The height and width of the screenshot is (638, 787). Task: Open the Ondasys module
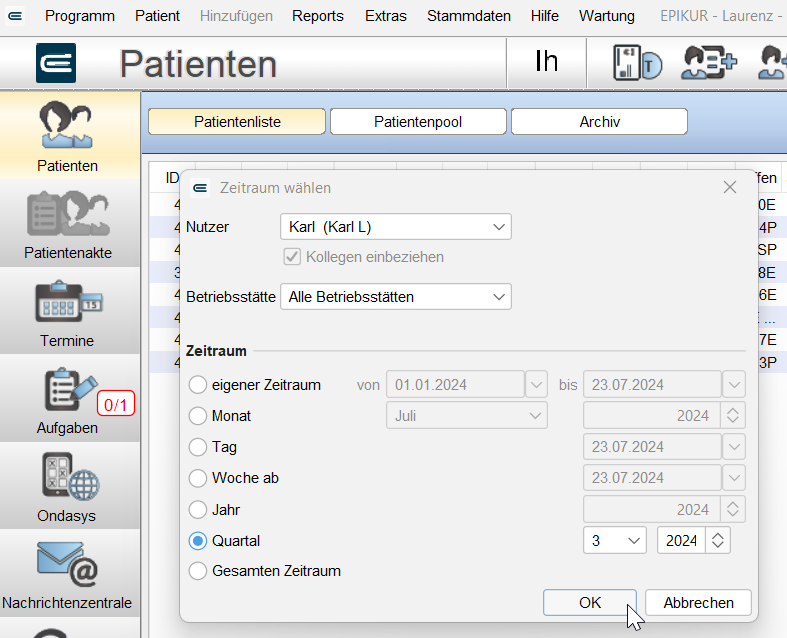point(68,486)
